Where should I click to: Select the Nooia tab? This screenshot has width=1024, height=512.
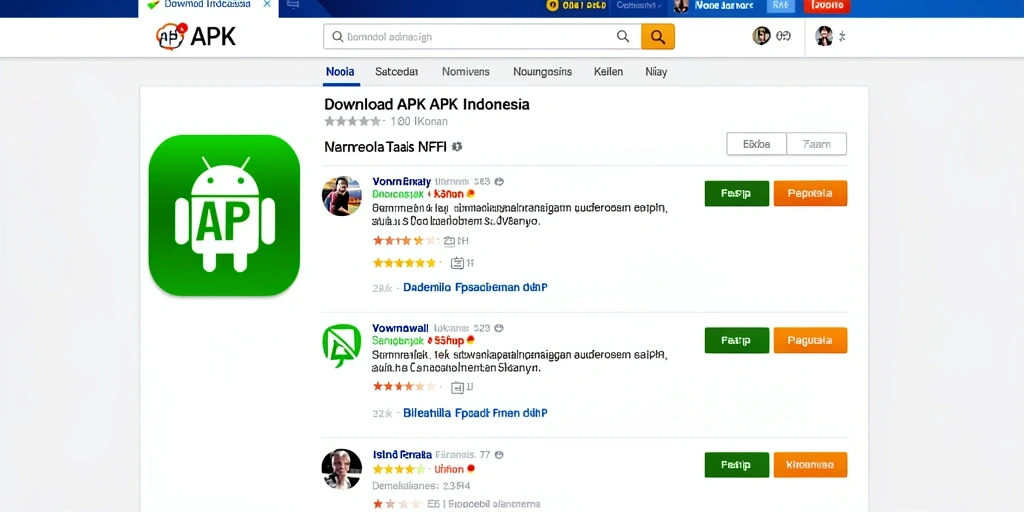[340, 72]
